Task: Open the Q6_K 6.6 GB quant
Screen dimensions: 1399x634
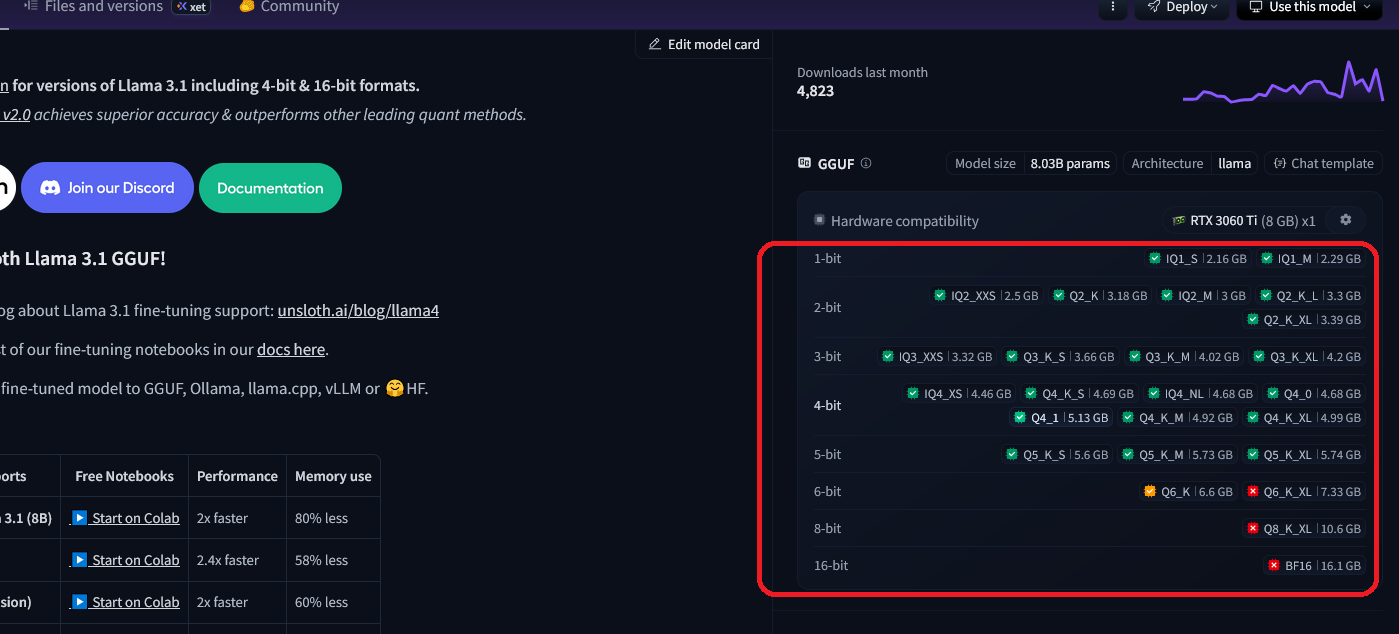Action: [x=1189, y=491]
